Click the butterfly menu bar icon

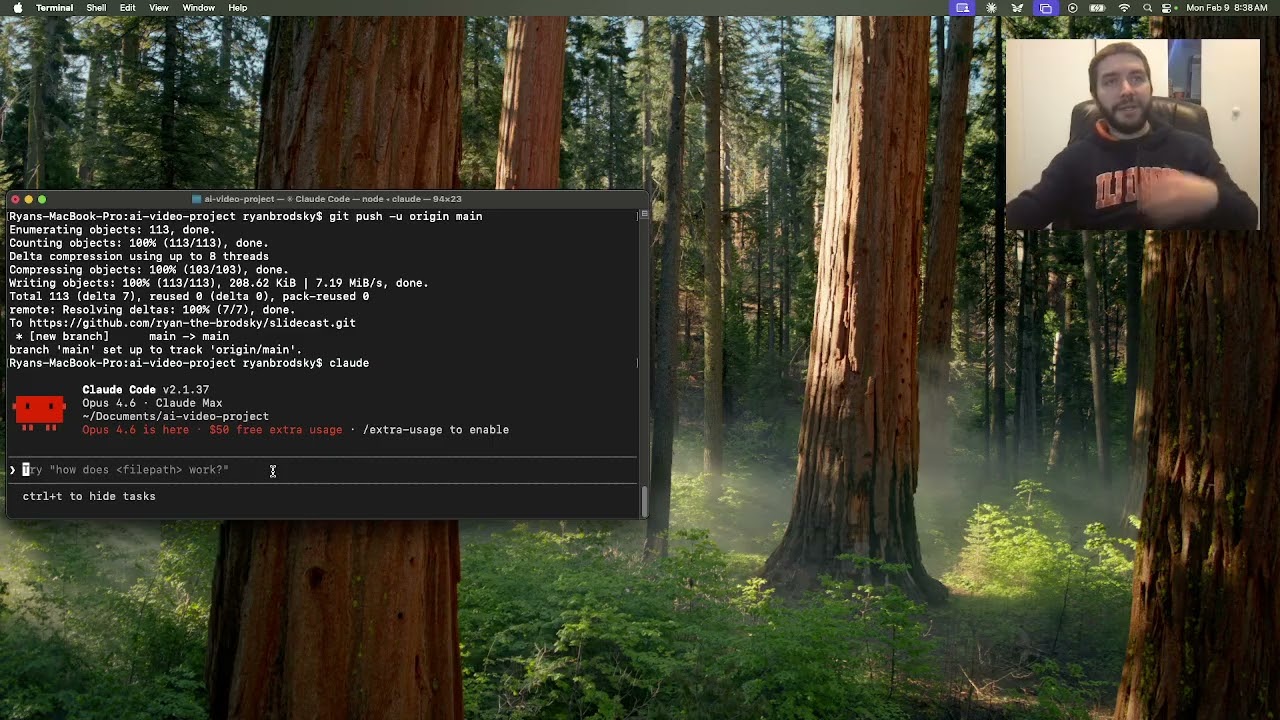[1018, 8]
